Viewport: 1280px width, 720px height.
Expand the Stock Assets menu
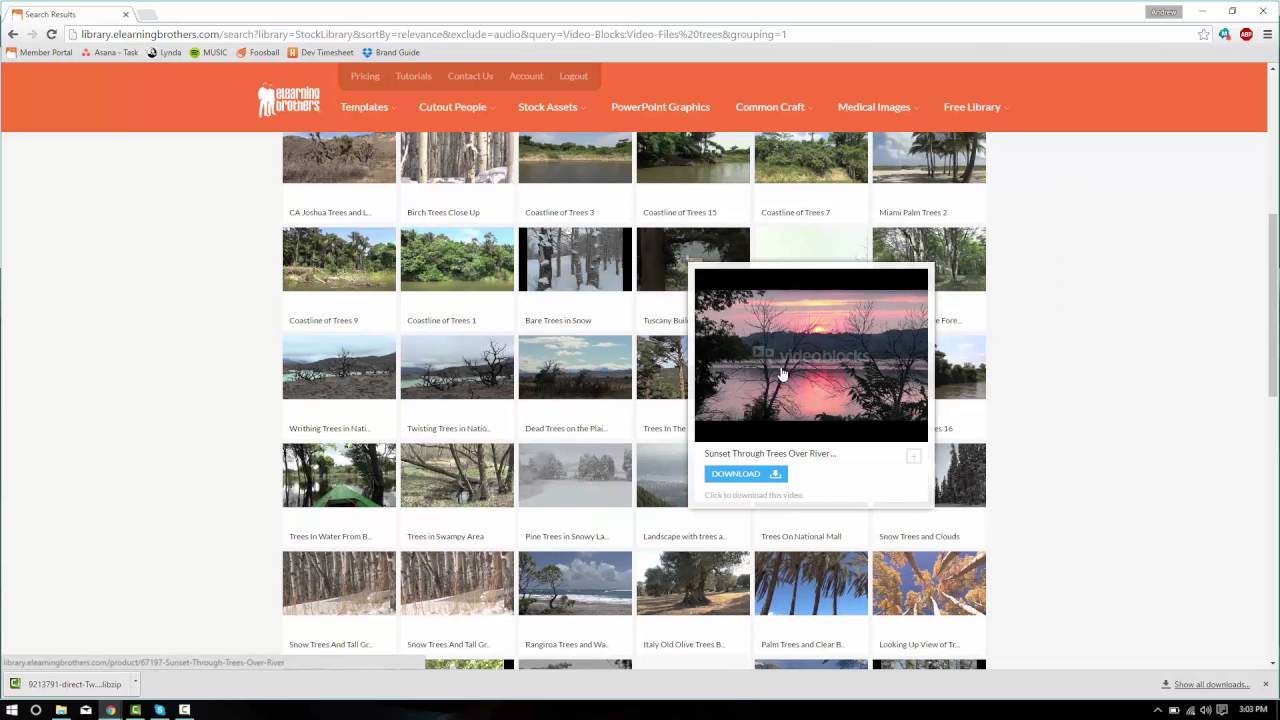pos(551,107)
